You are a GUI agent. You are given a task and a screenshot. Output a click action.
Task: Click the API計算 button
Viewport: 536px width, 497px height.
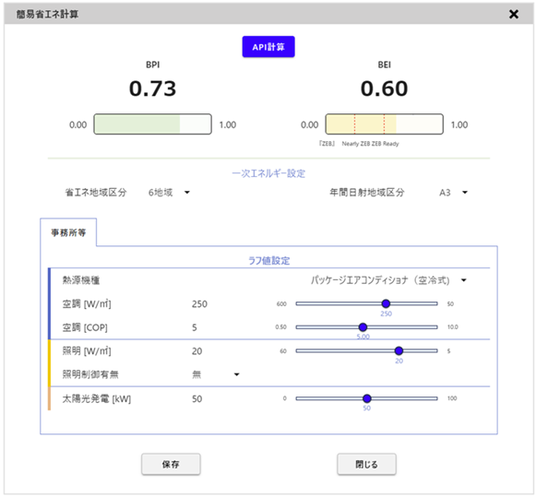pos(268,47)
